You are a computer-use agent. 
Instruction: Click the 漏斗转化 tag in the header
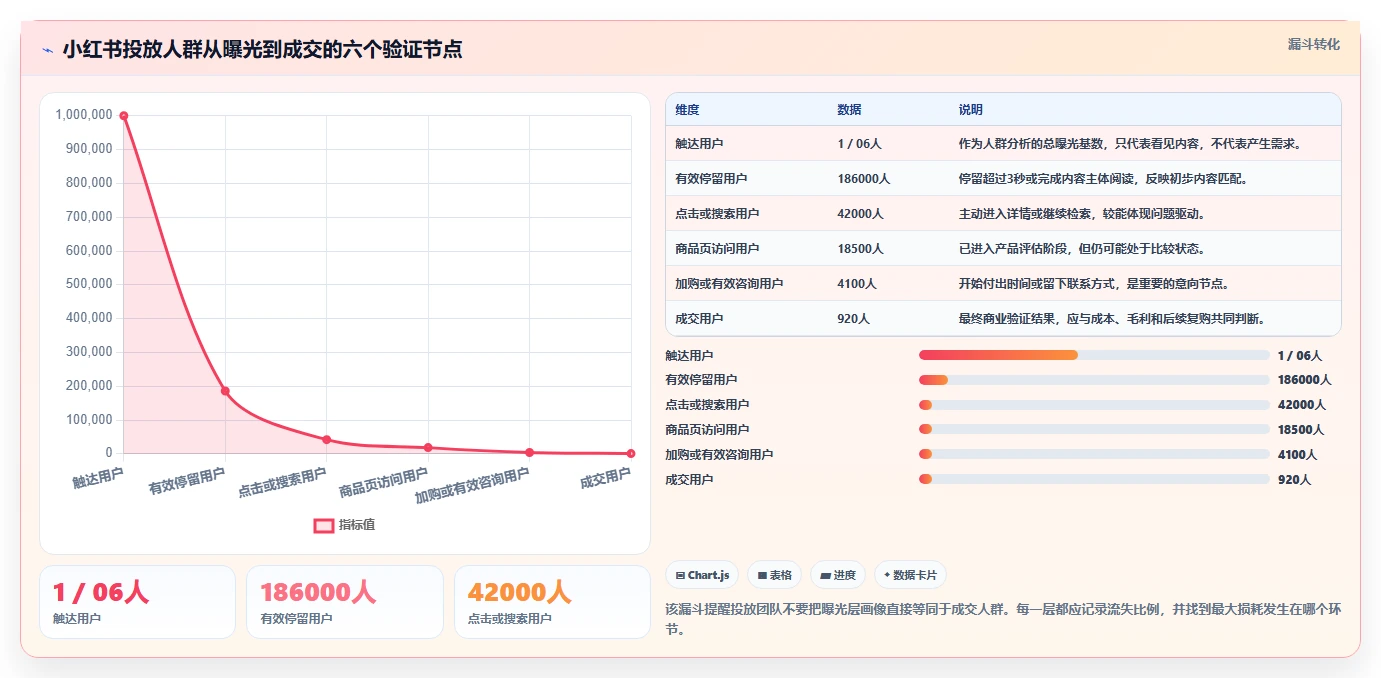pos(1313,44)
